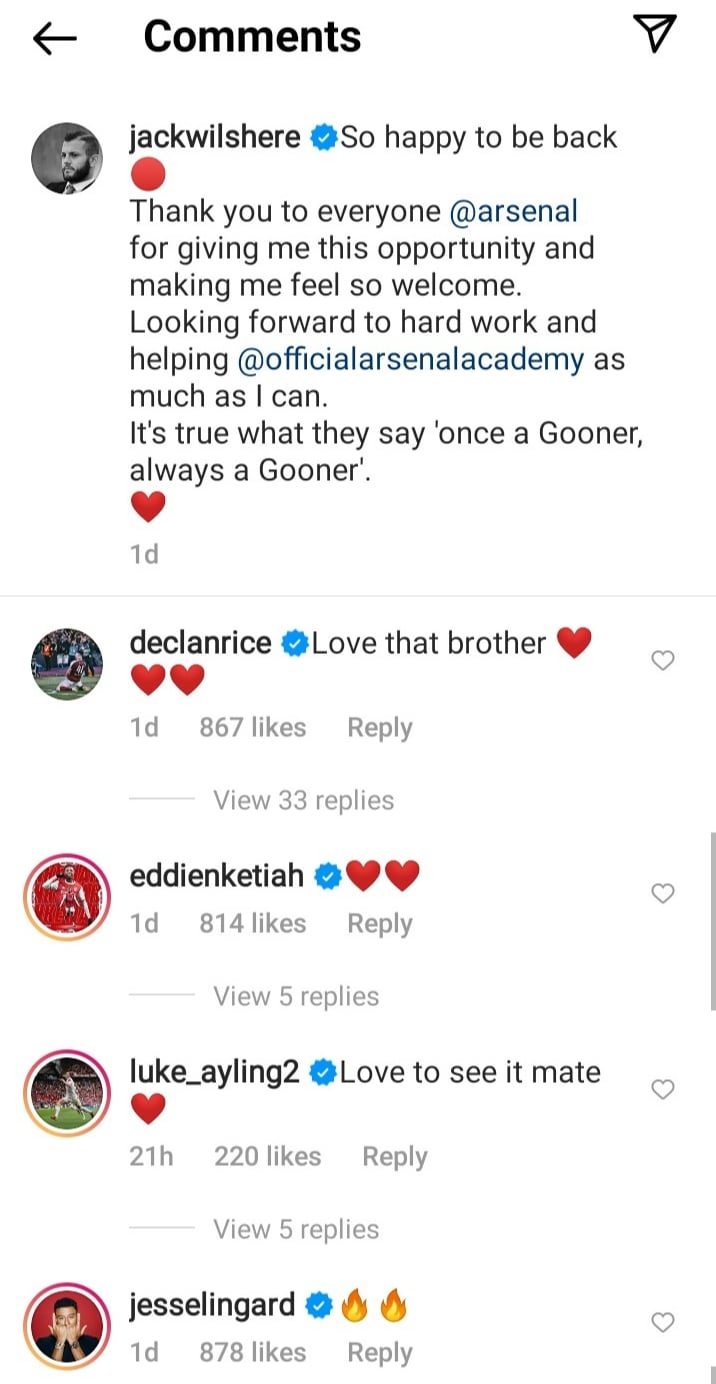This screenshot has height=1384, width=716.
Task: Reply to luke_ayling2's comment
Action: tap(394, 1157)
